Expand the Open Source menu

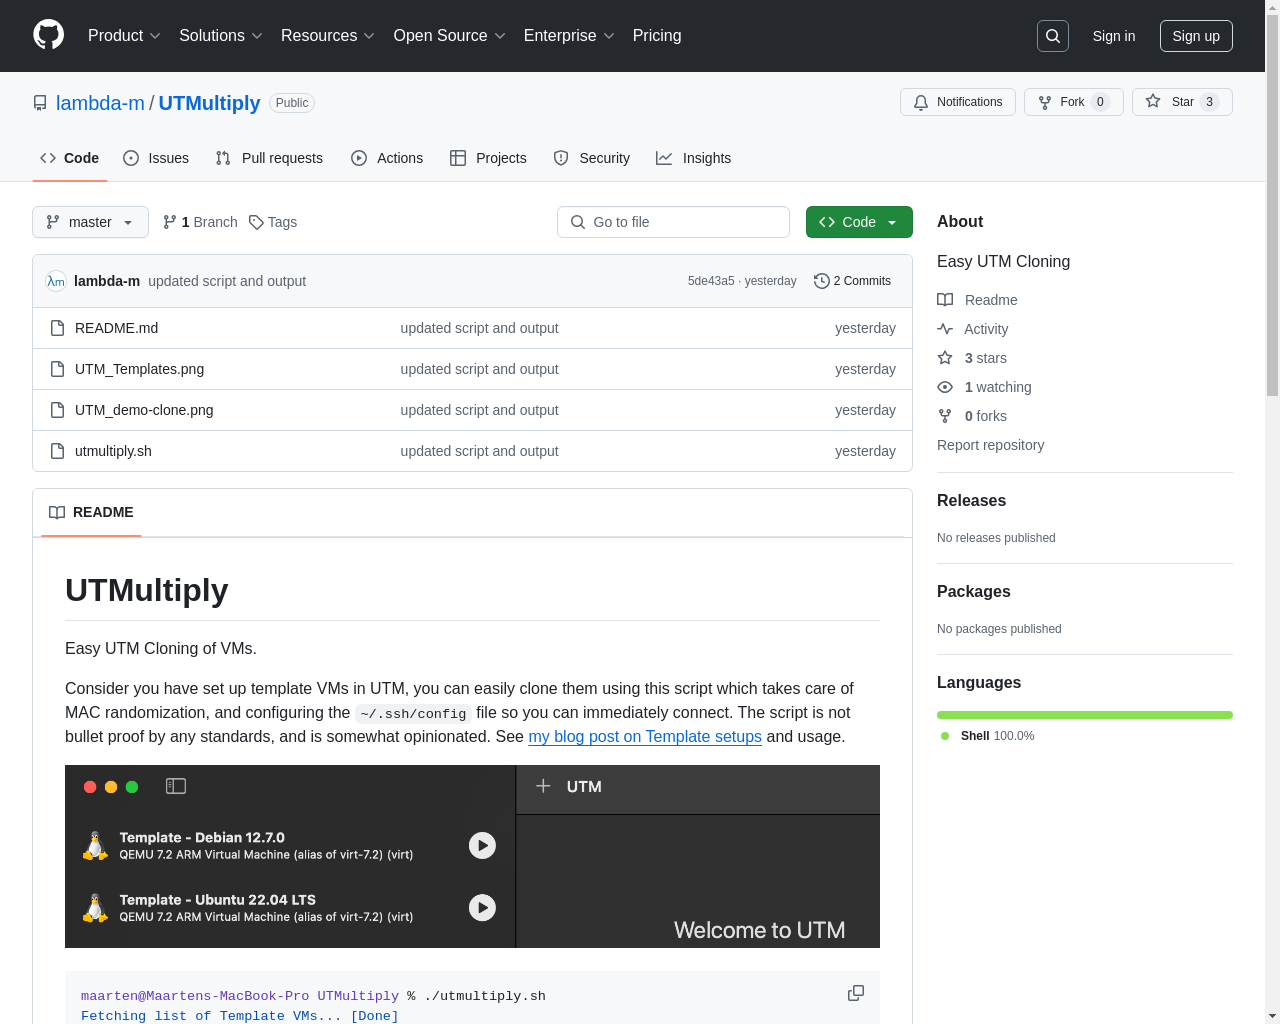click(x=450, y=36)
